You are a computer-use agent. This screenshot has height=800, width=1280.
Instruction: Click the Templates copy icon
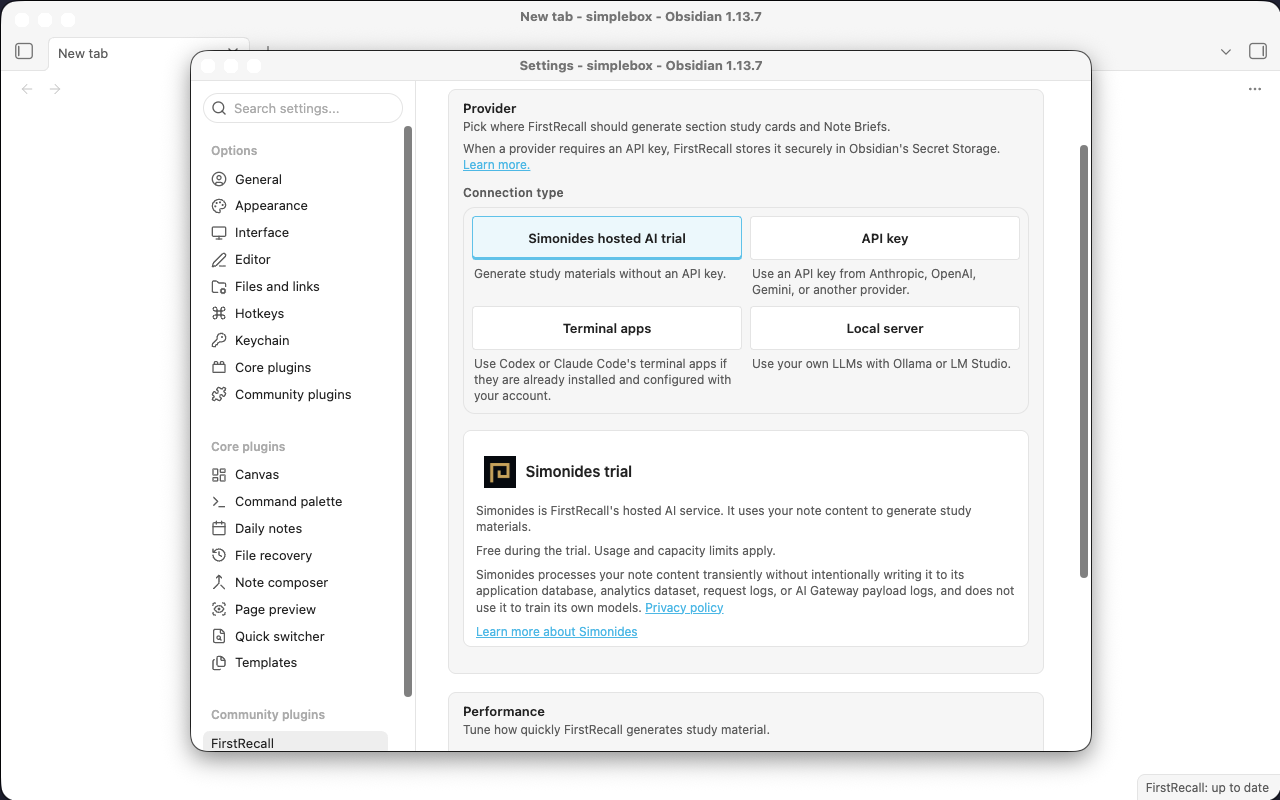click(219, 663)
